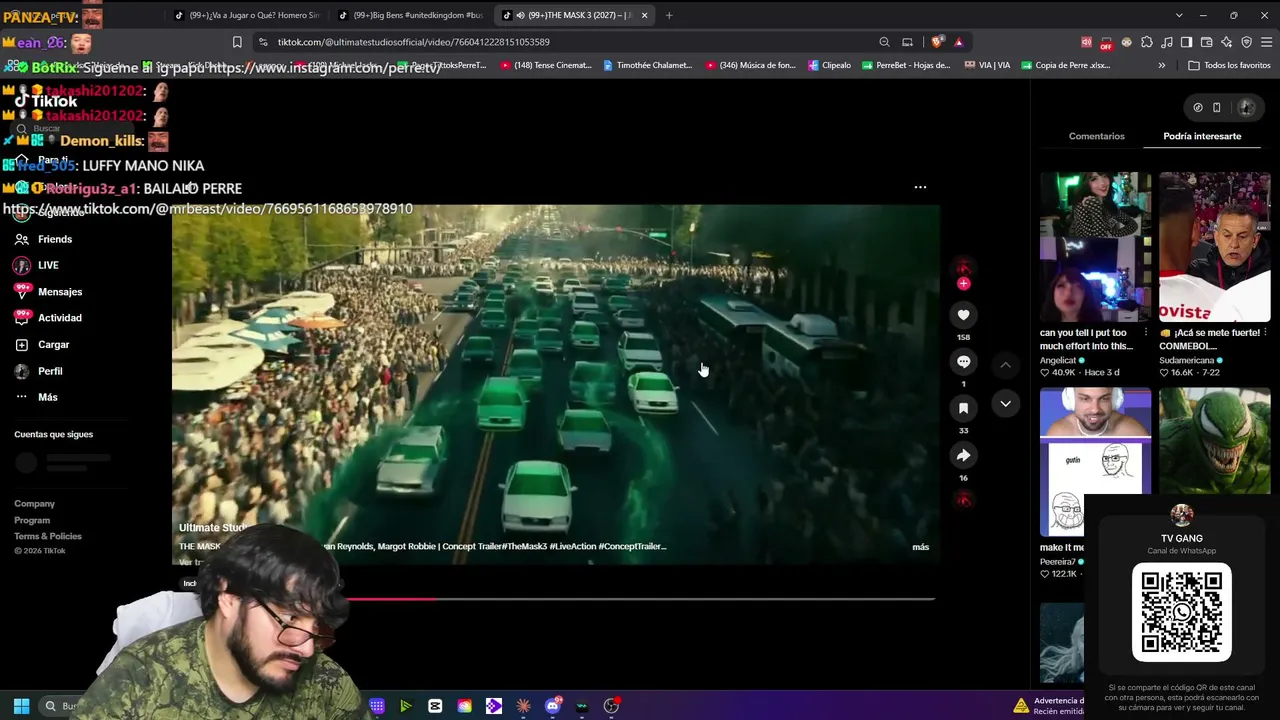Viewport: 1280px width, 720px height.
Task: Open CapCut from the taskbar
Action: point(435,706)
